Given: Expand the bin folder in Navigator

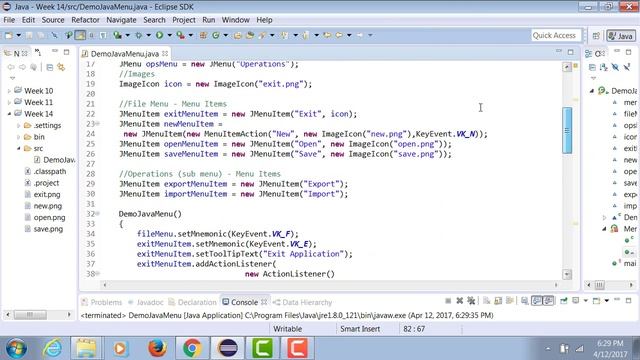Looking at the screenshot, I should click(x=19, y=137).
